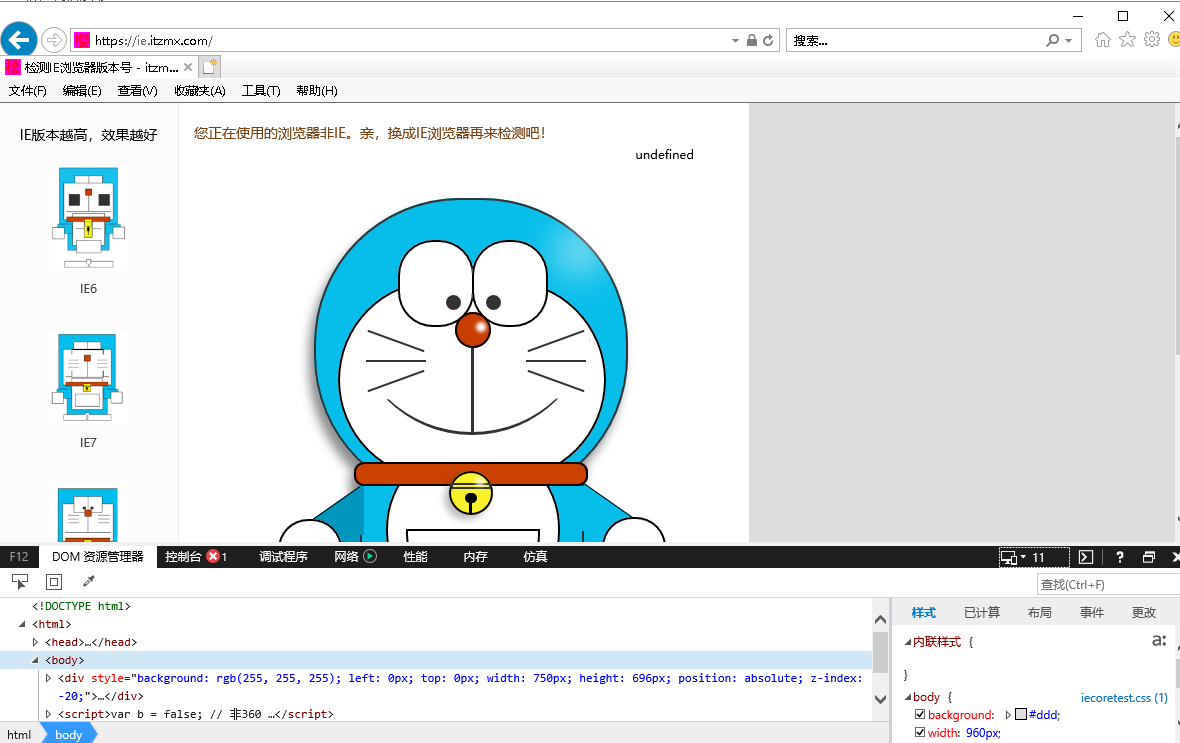Switch to 调试程序 debugger tab
1180x743 pixels.
[284, 556]
